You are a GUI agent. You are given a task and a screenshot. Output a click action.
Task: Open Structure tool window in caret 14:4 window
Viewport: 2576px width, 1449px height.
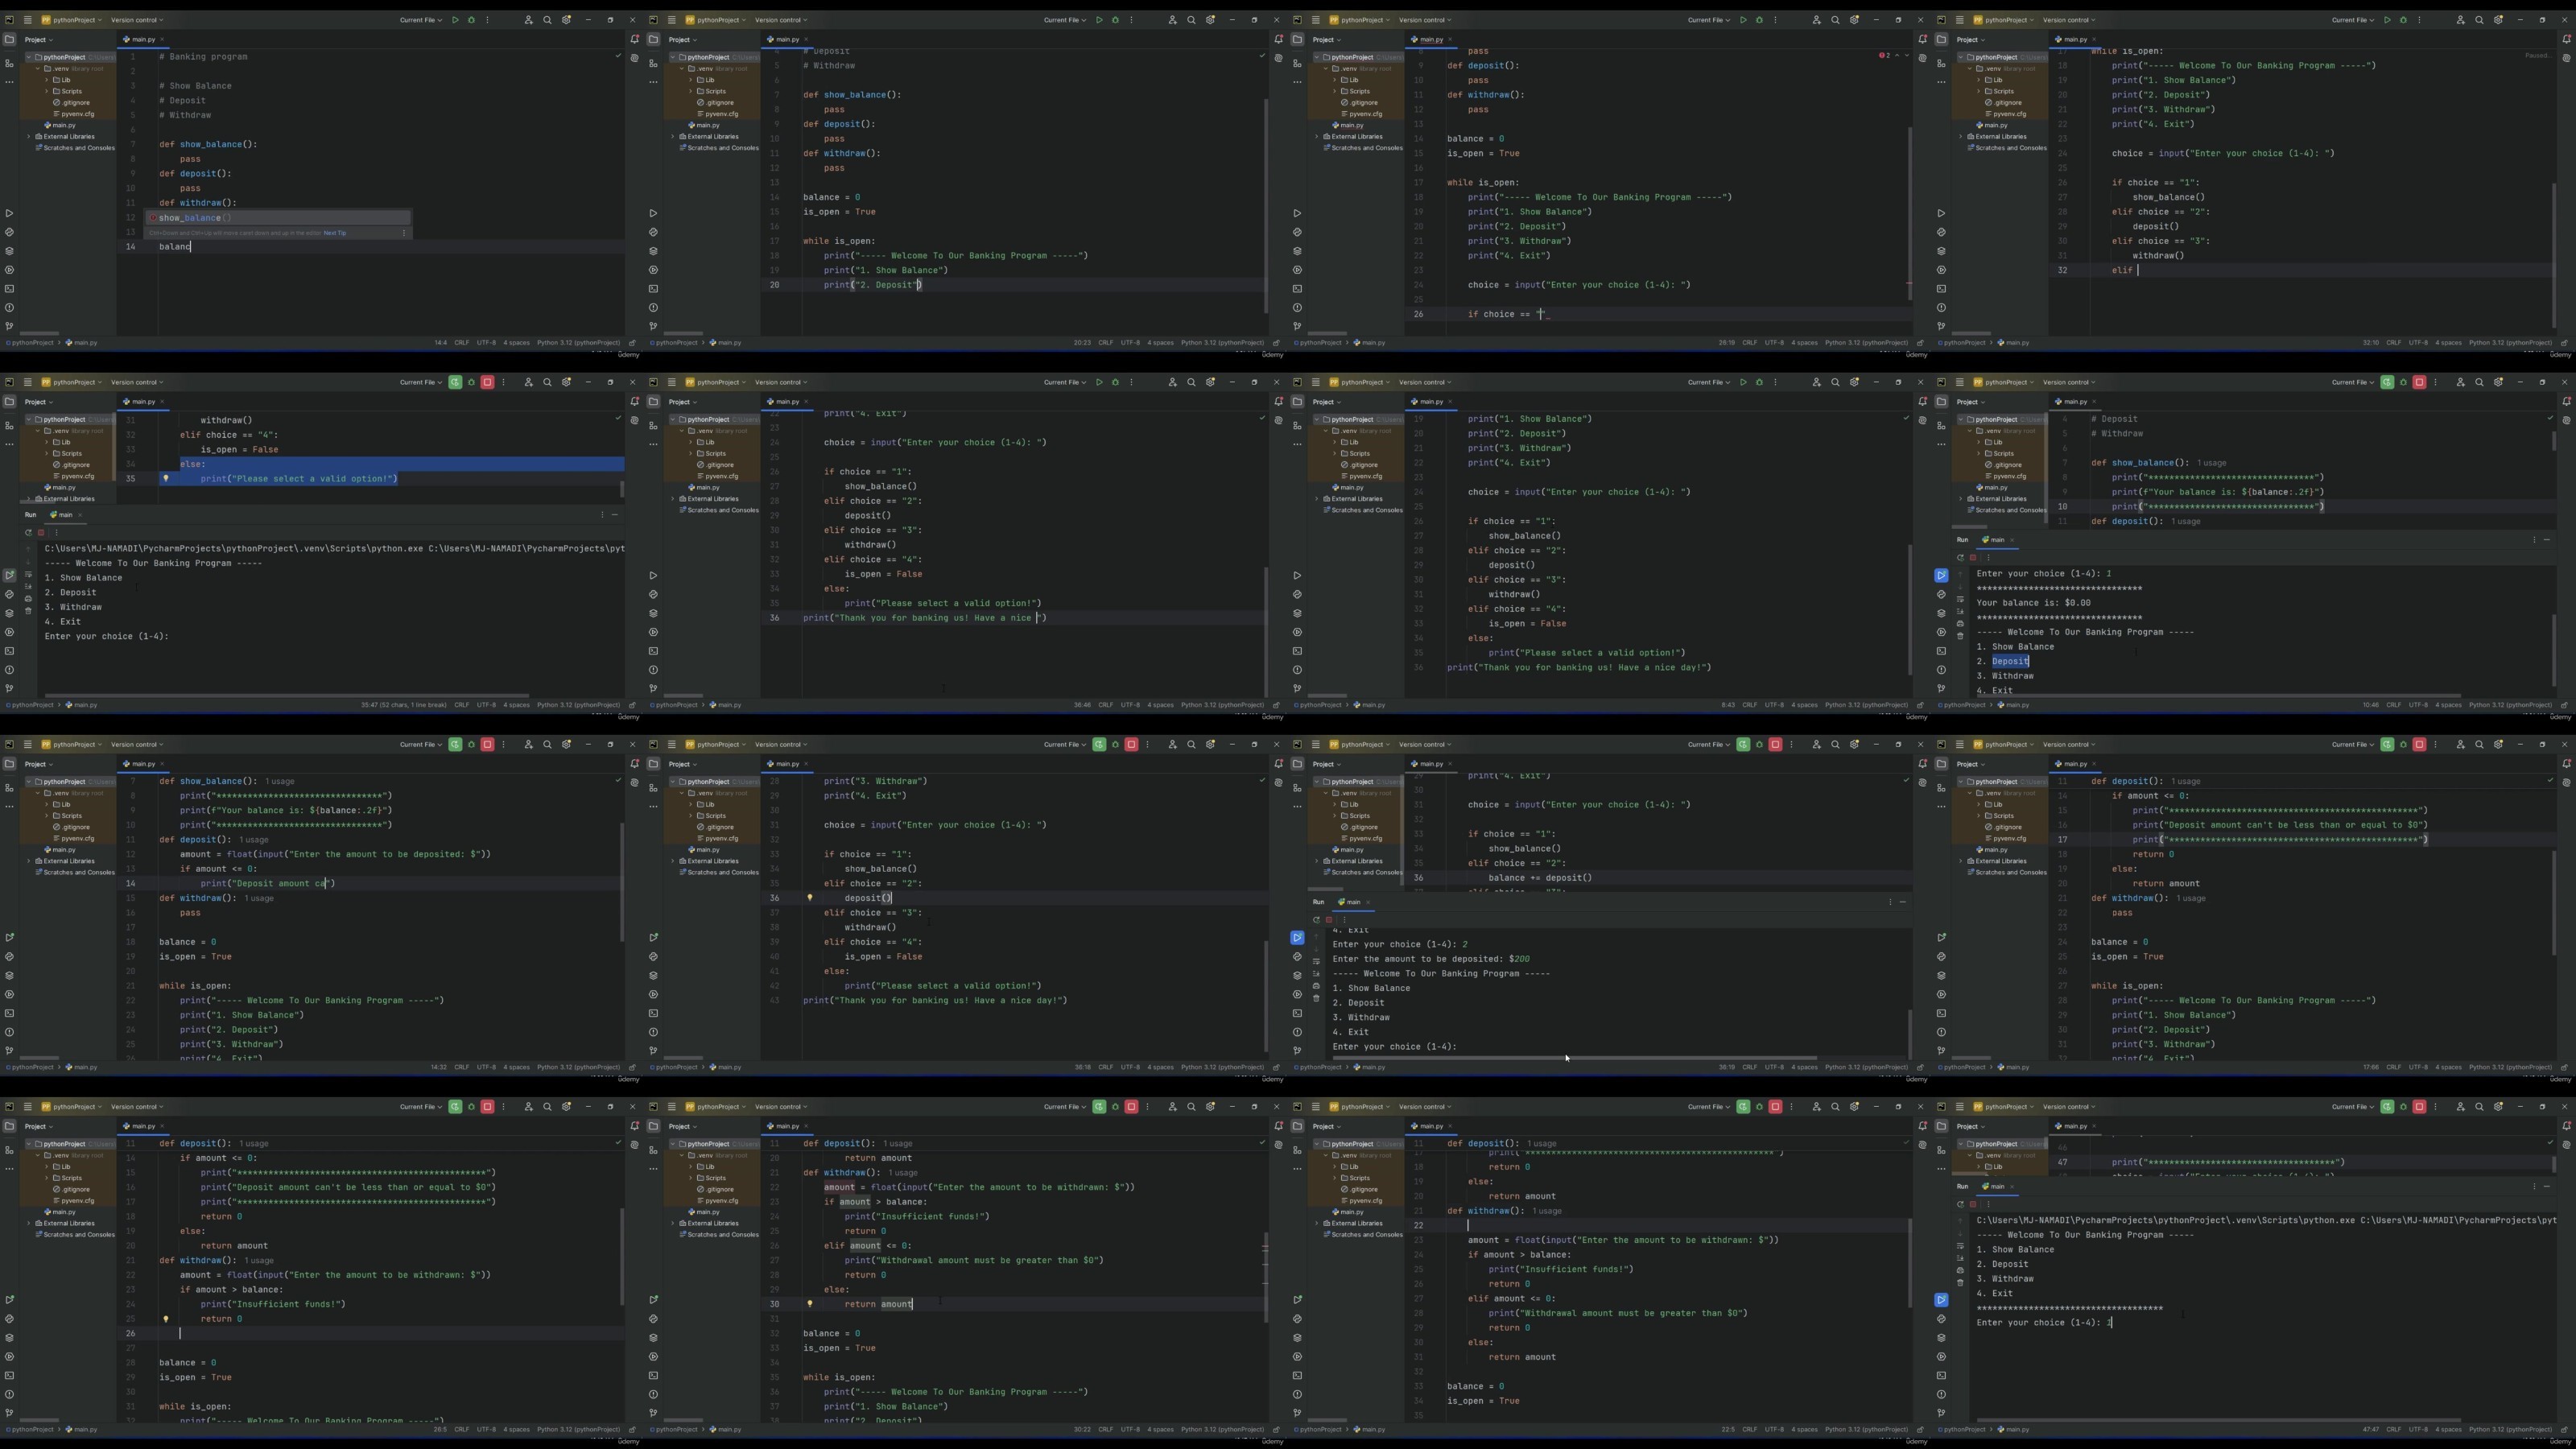pyautogui.click(x=9, y=64)
